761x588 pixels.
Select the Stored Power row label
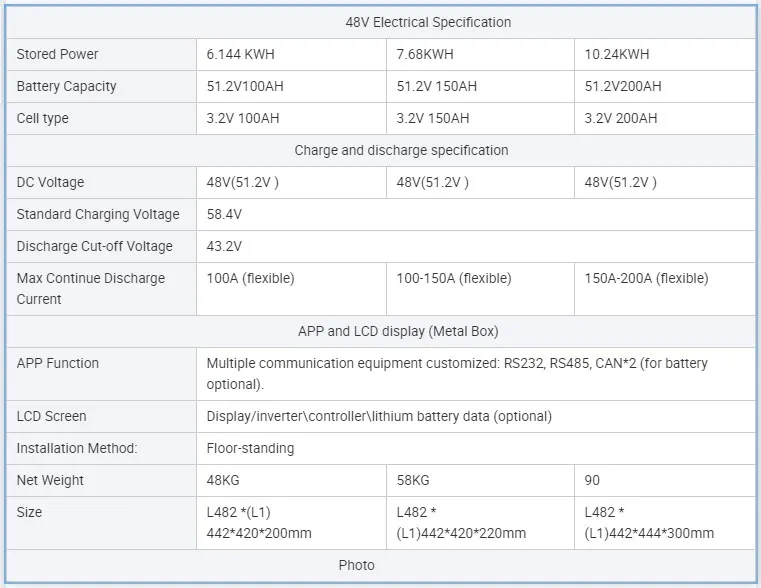[57, 54]
